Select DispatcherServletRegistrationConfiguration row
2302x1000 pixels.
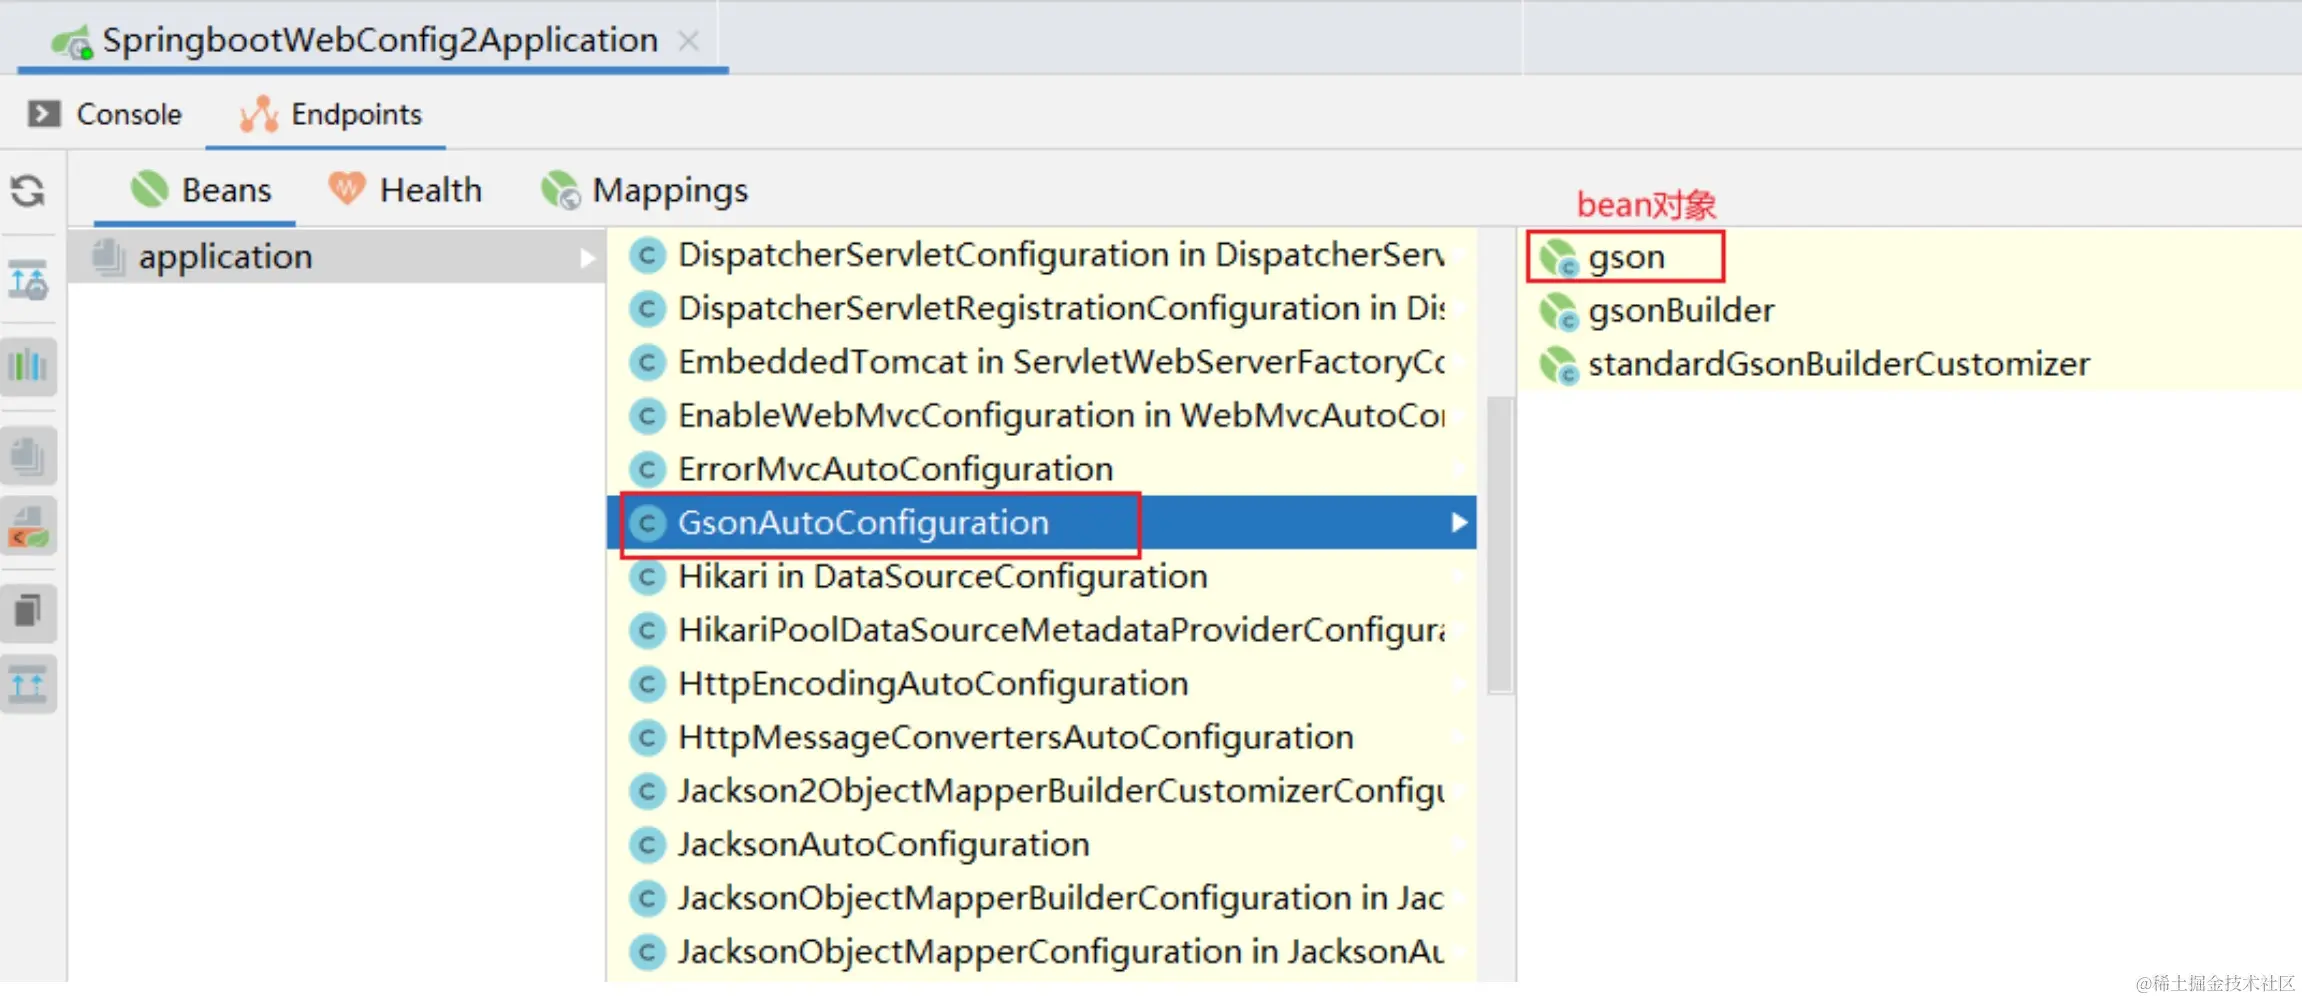pos(1041,308)
